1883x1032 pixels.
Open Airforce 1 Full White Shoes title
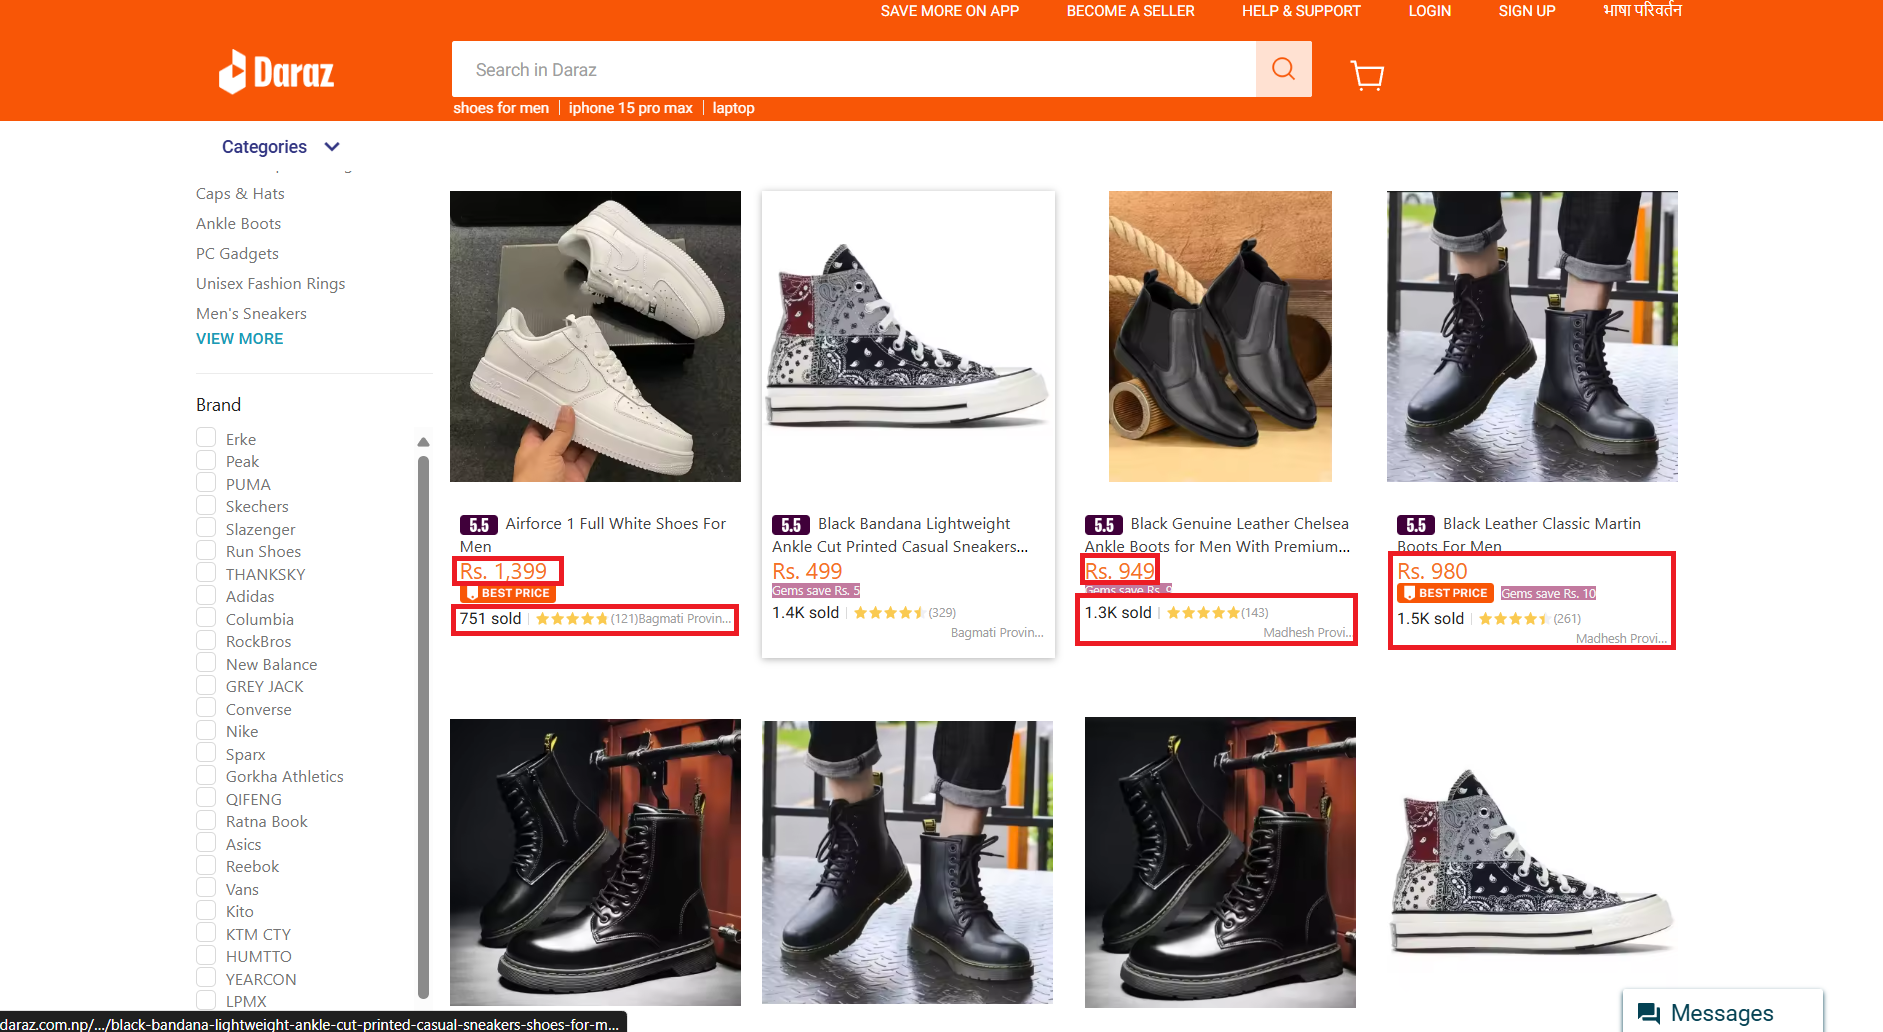click(x=593, y=535)
